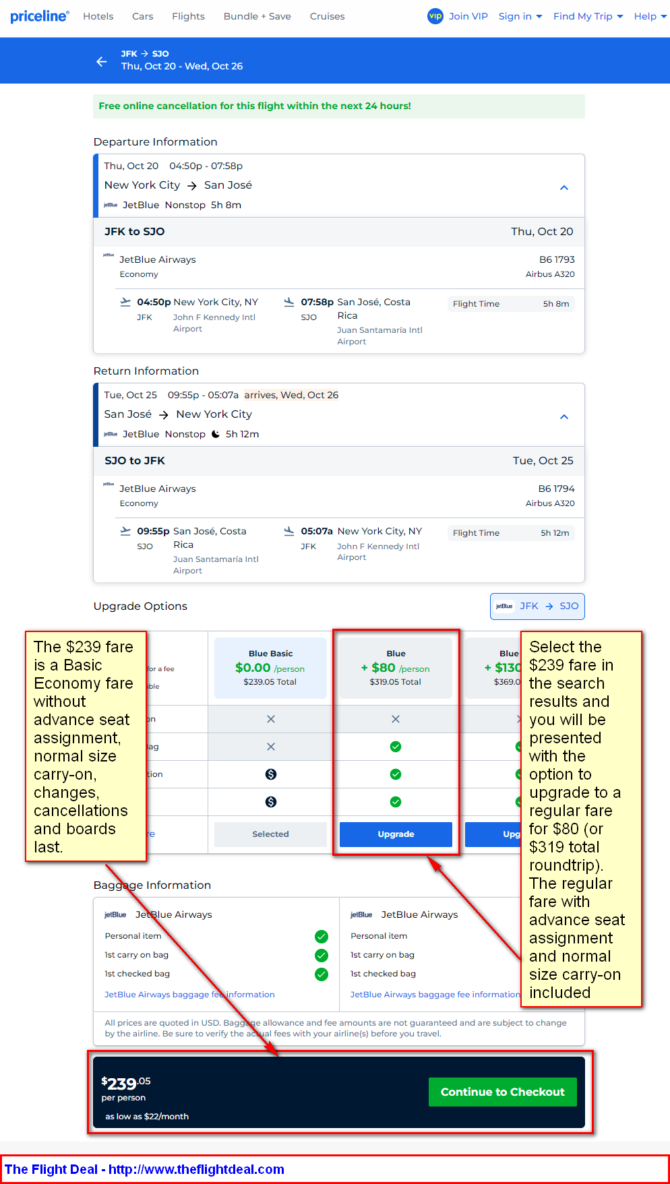Click landing icon beside 05:07a arrival
The width and height of the screenshot is (670, 1184).
tap(289, 532)
